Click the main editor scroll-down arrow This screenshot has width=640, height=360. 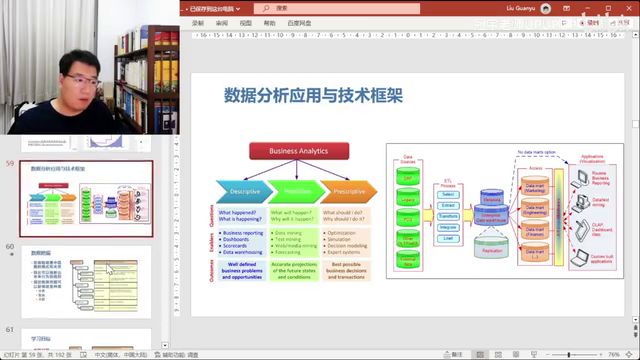point(636,320)
